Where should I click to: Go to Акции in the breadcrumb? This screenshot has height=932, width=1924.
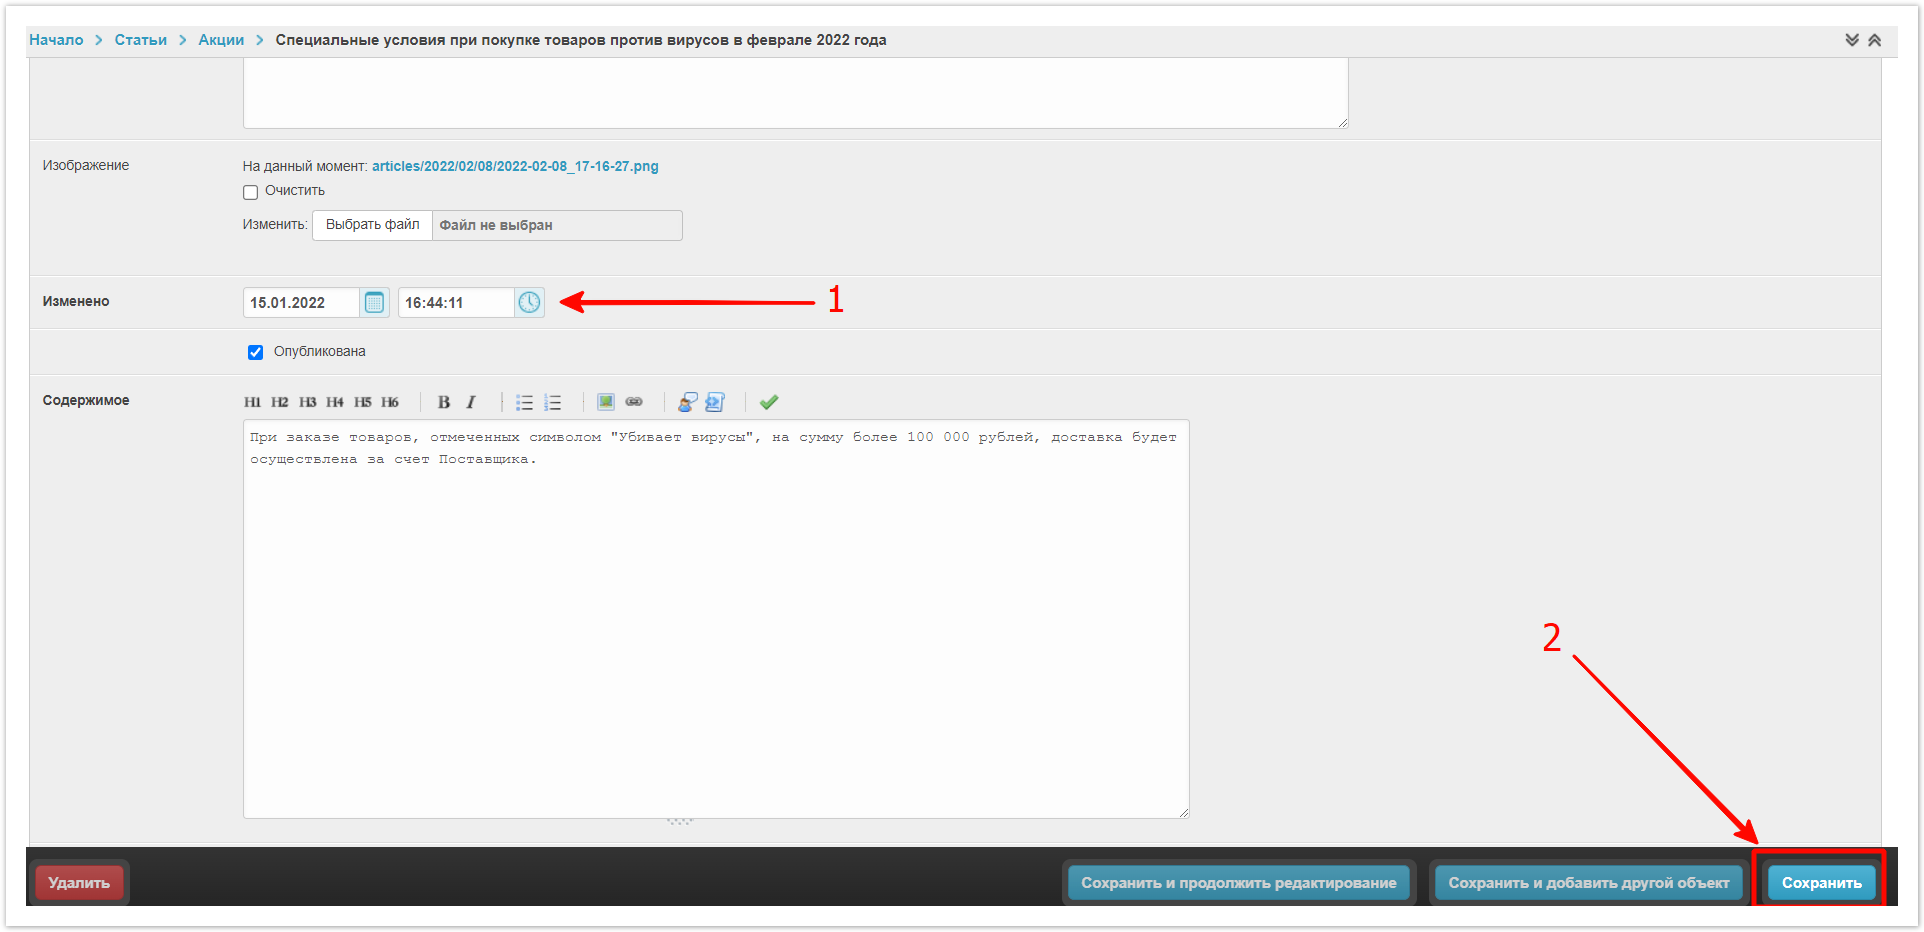[221, 40]
